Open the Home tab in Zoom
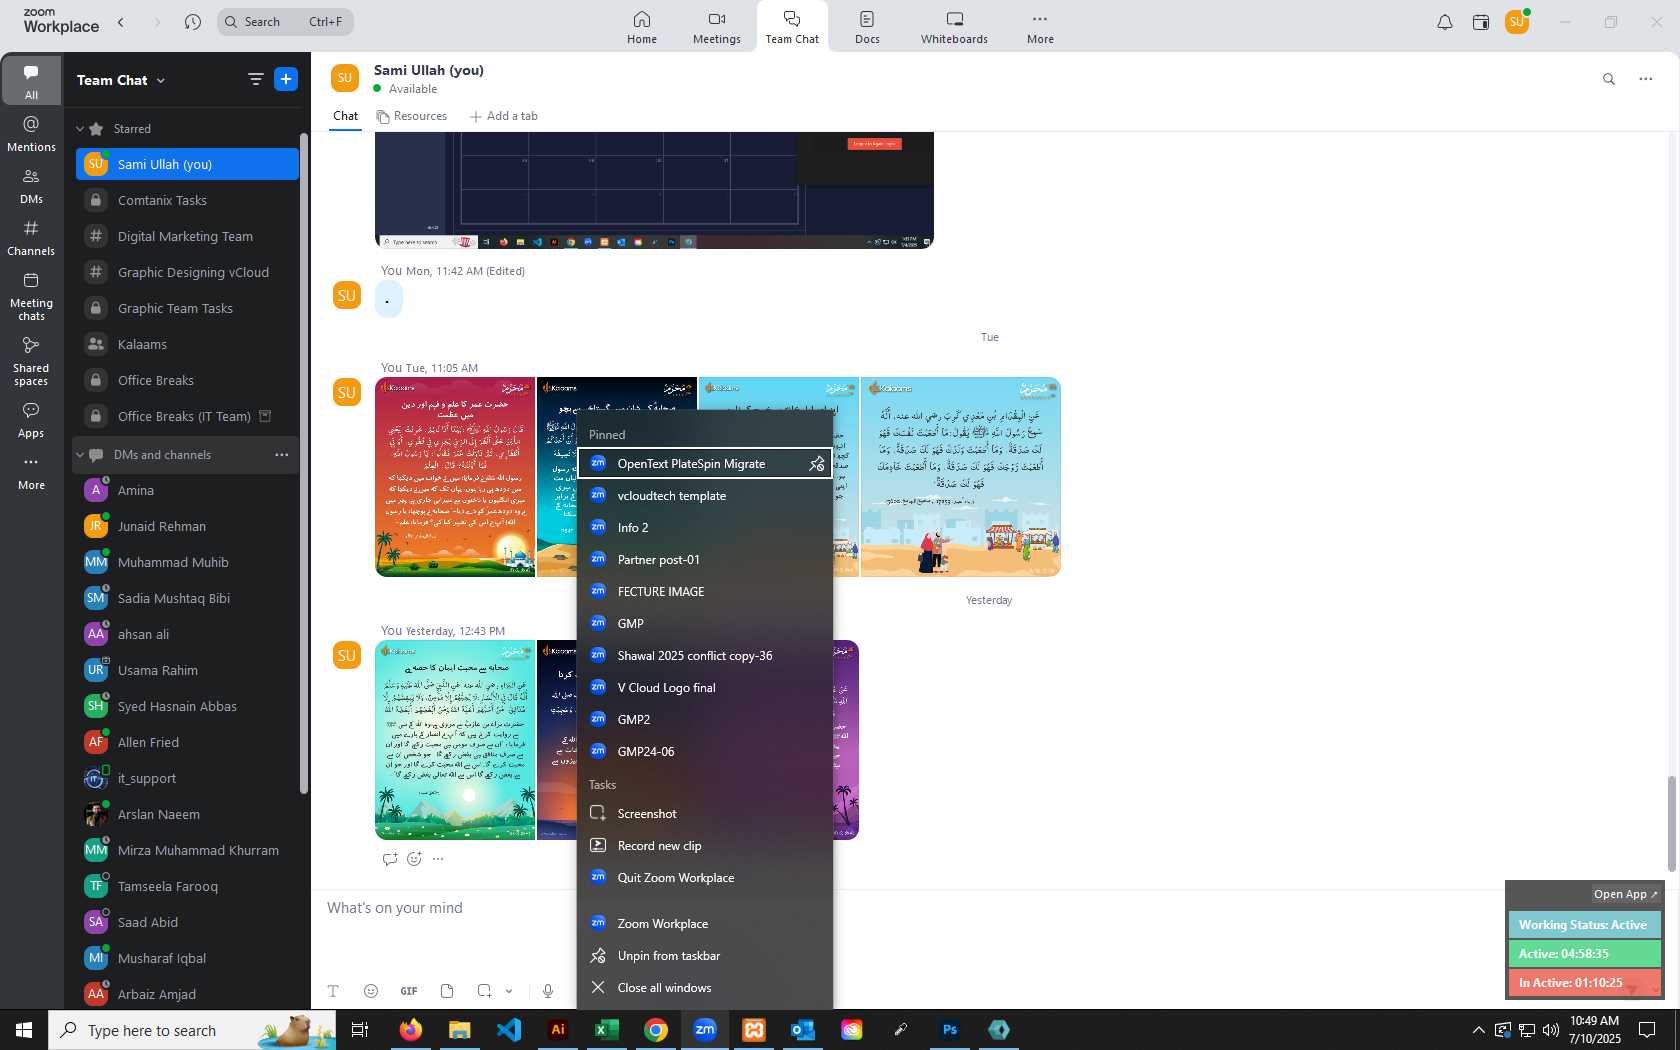The image size is (1680, 1050). tap(642, 27)
